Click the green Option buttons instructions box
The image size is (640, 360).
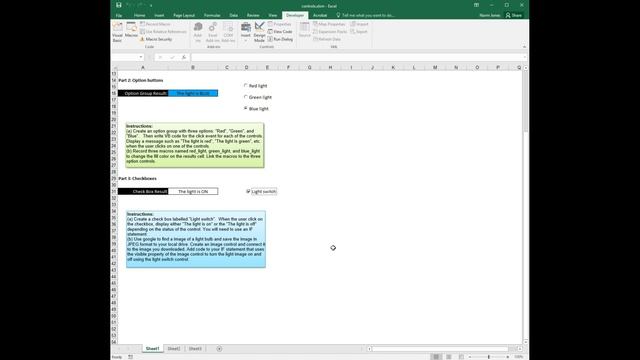coord(195,145)
